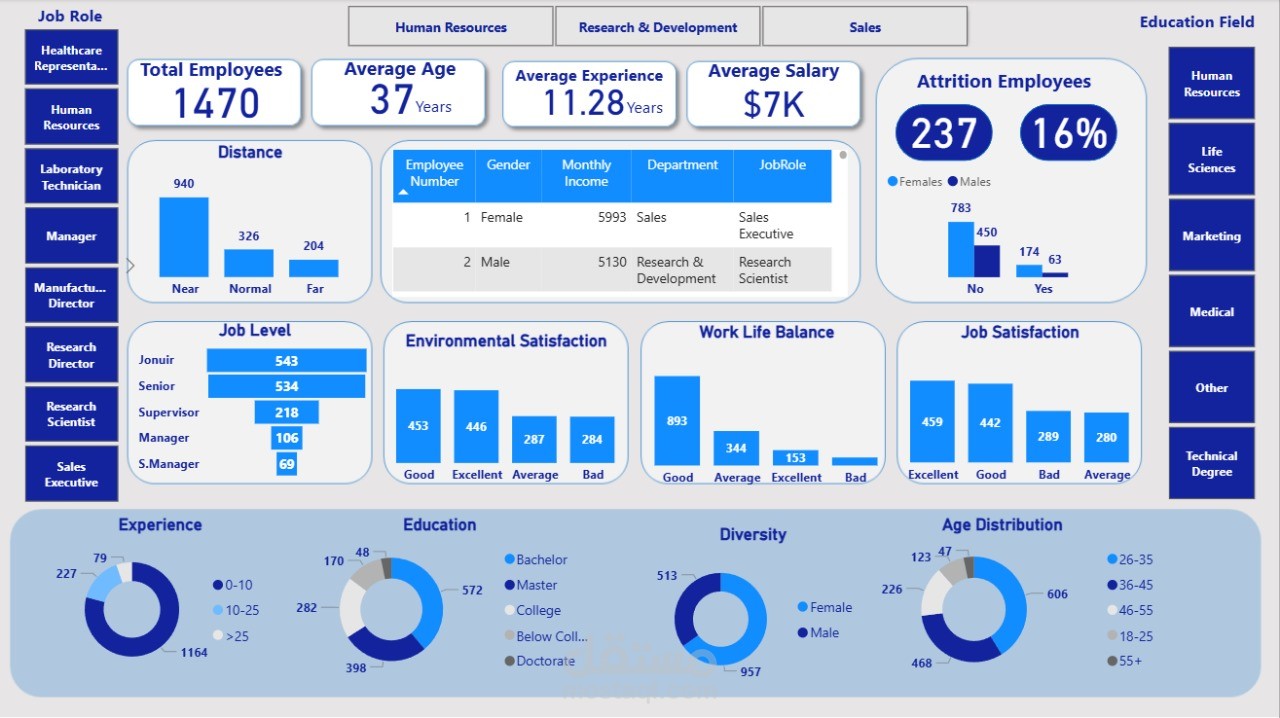The image size is (1280, 718).
Task: Click the Female Diversity legend item
Action: coord(825,607)
